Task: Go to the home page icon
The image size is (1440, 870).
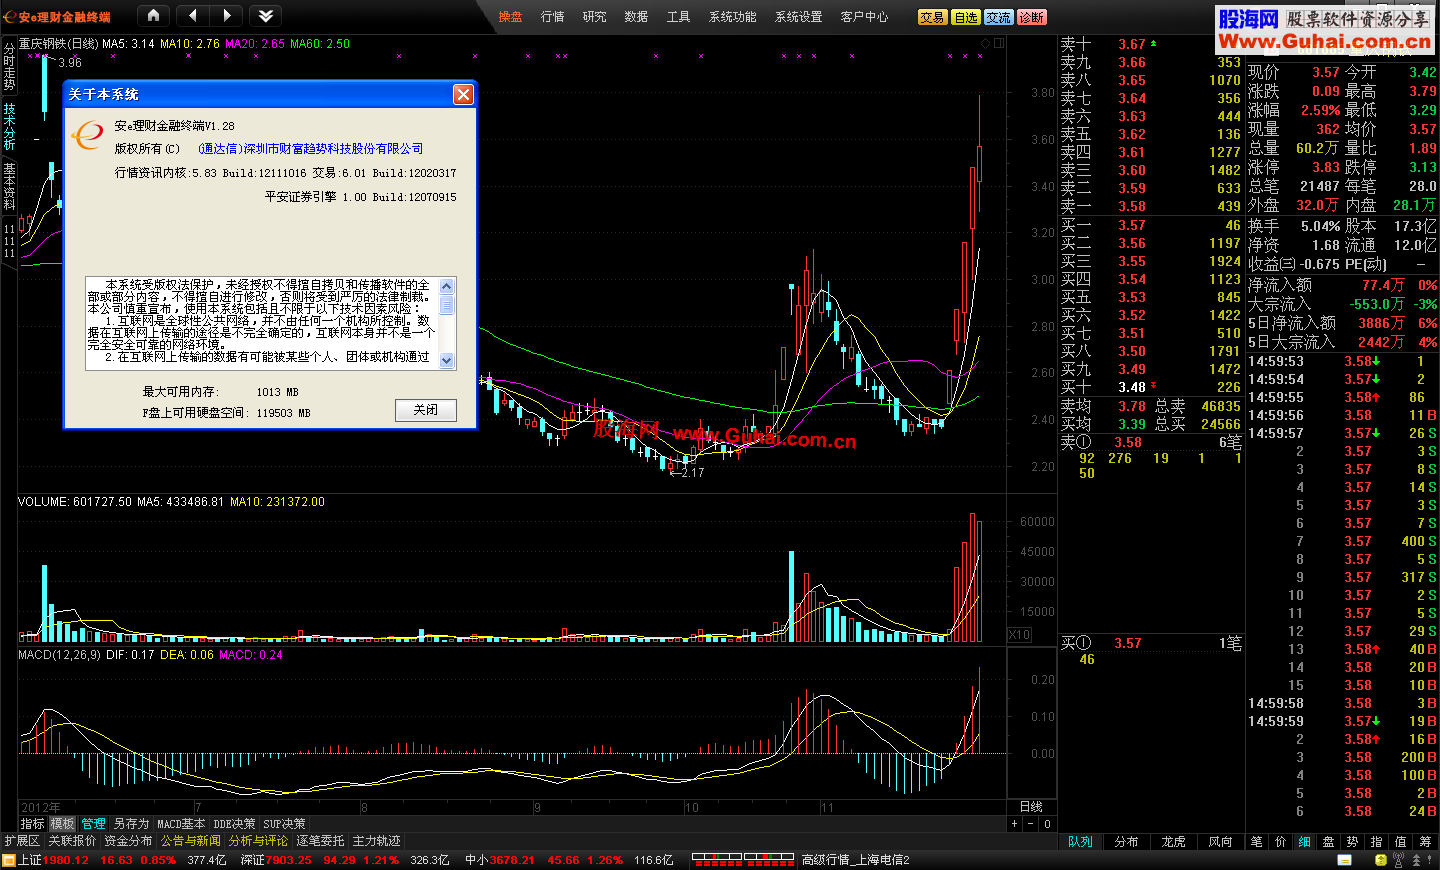Action: (153, 16)
